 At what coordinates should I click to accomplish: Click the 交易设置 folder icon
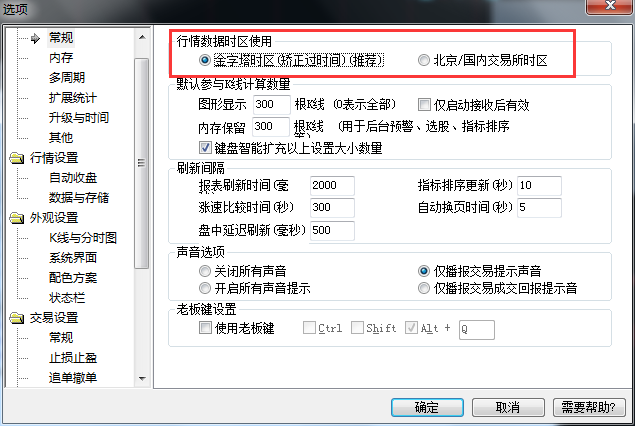17,318
